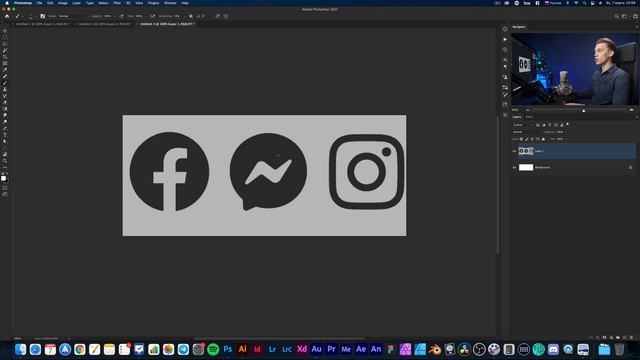Open Adobe Illustrator from the Dock

242,349
